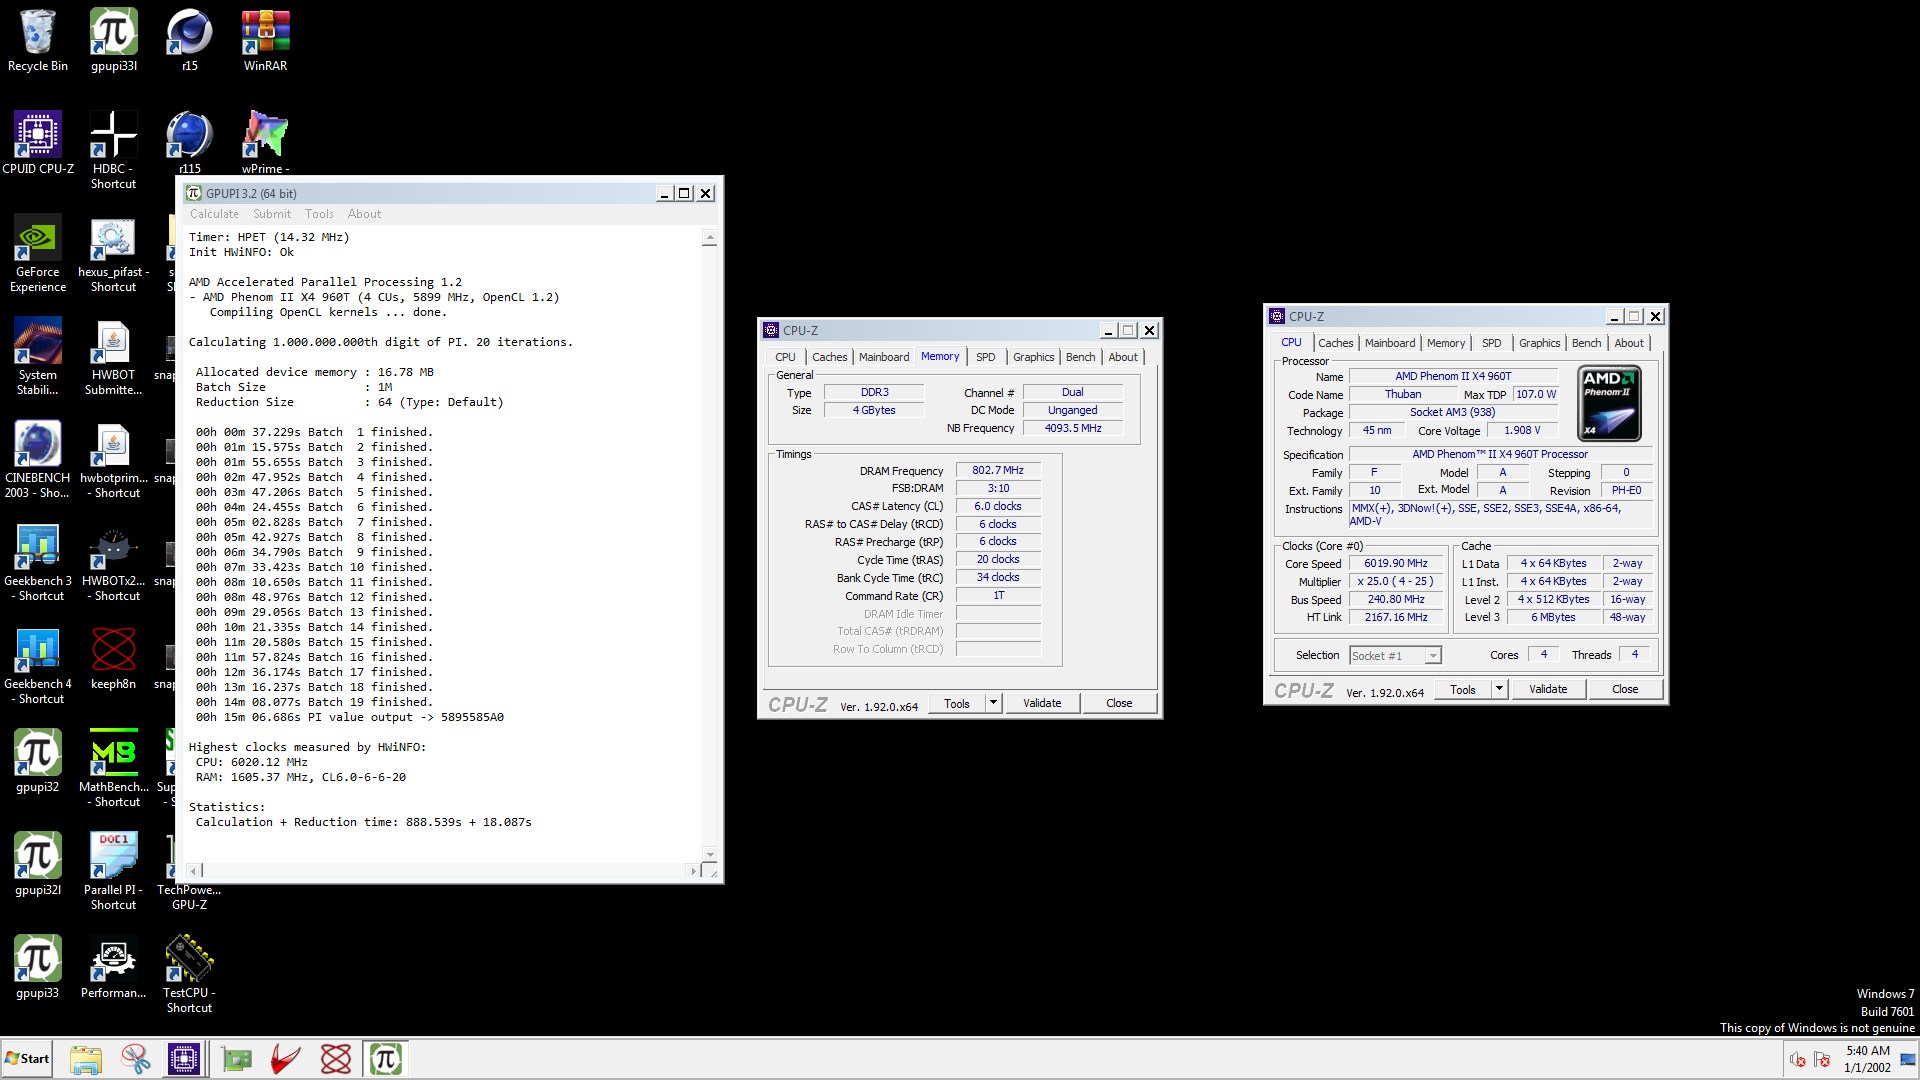Expand Tools dropdown arrow in Memory CPU-Z window
This screenshot has width=1920, height=1080.
[993, 703]
